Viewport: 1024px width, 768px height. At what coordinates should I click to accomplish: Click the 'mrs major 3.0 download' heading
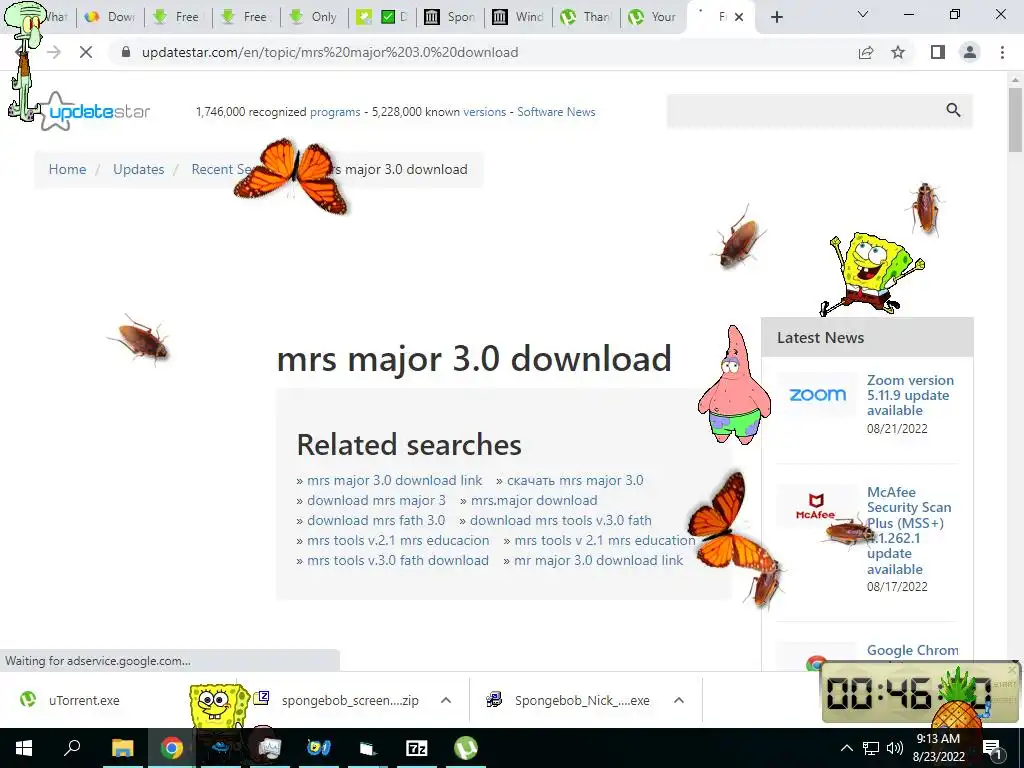tap(474, 359)
